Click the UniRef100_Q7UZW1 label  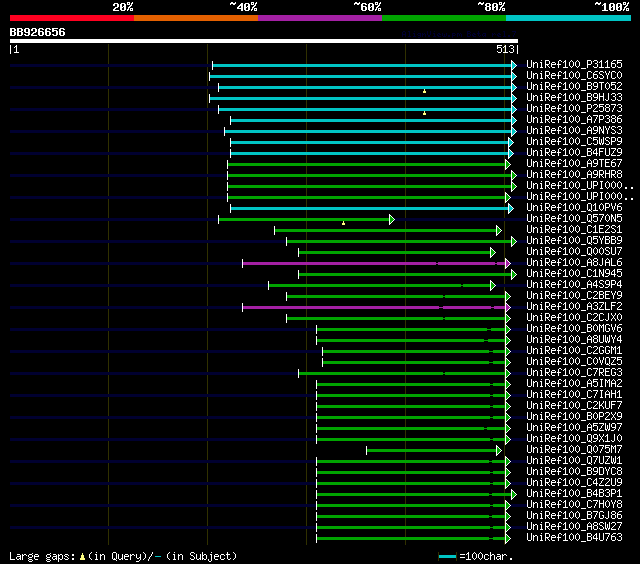point(574,461)
